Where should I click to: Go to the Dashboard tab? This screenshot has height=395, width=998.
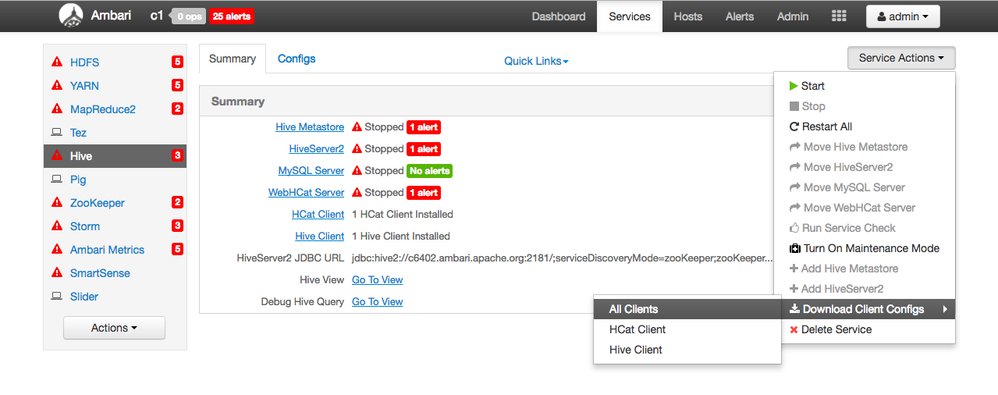[559, 17]
